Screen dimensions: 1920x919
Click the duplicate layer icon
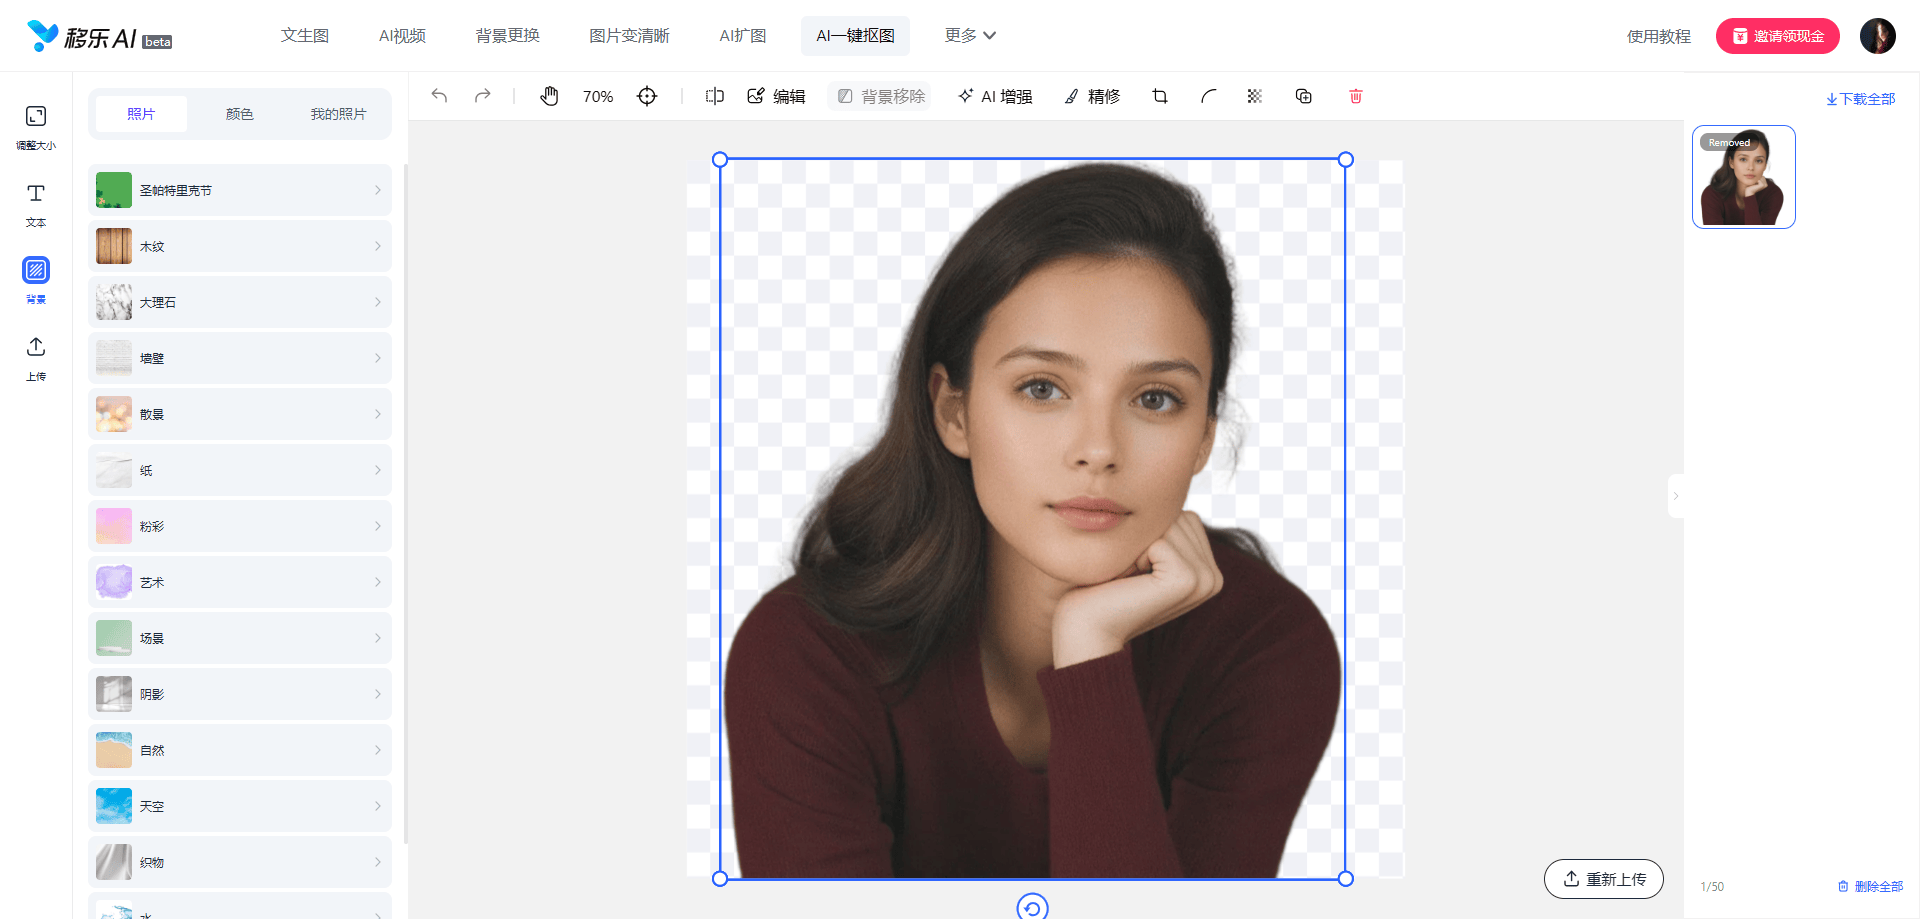click(1304, 96)
